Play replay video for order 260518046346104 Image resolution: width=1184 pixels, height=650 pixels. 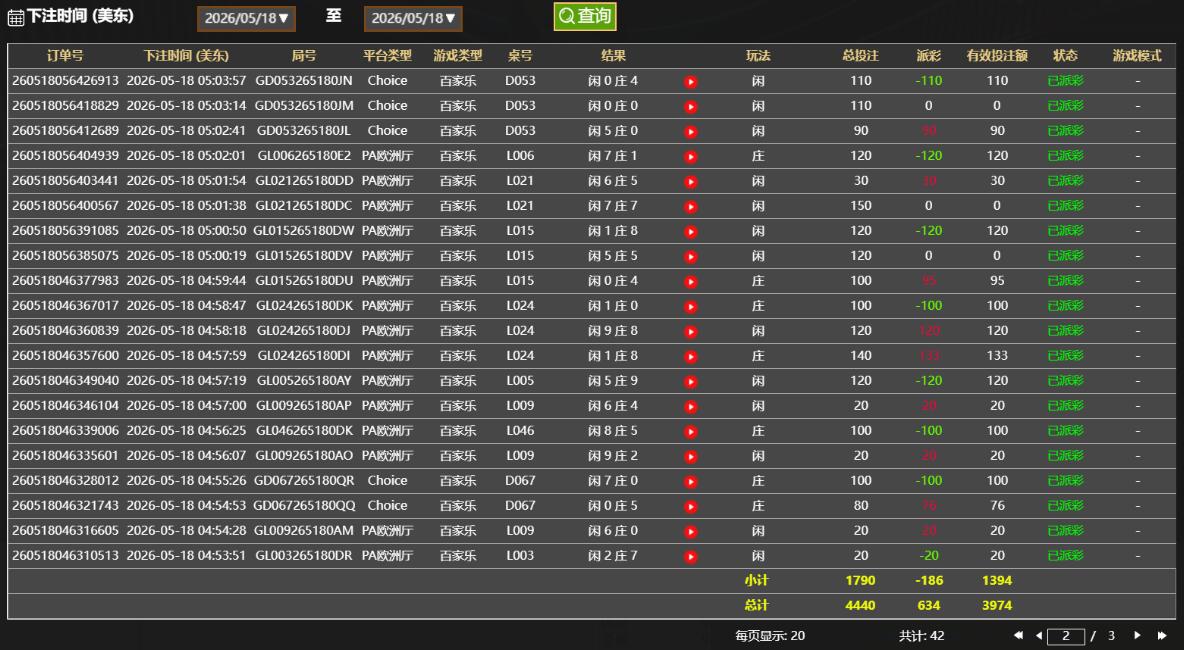click(x=690, y=406)
